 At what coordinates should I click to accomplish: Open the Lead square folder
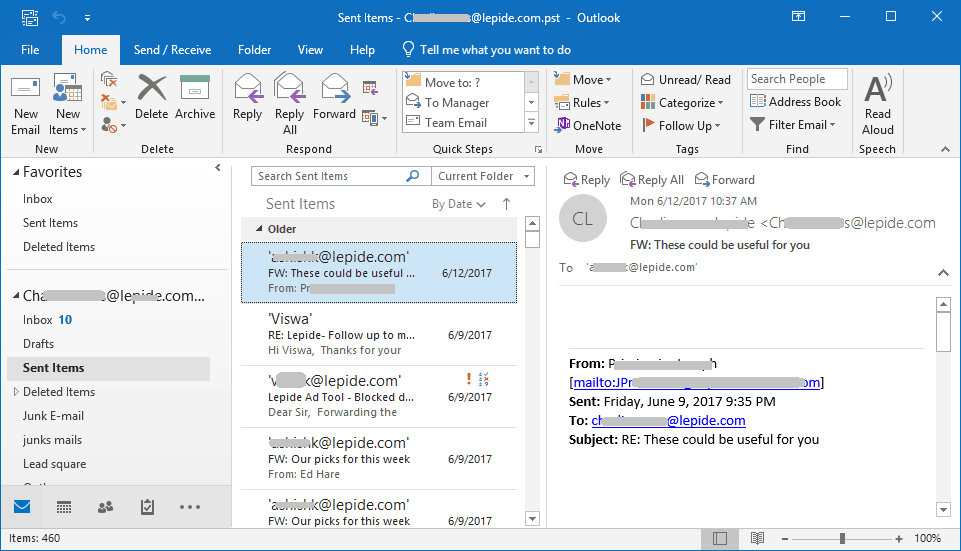55,464
